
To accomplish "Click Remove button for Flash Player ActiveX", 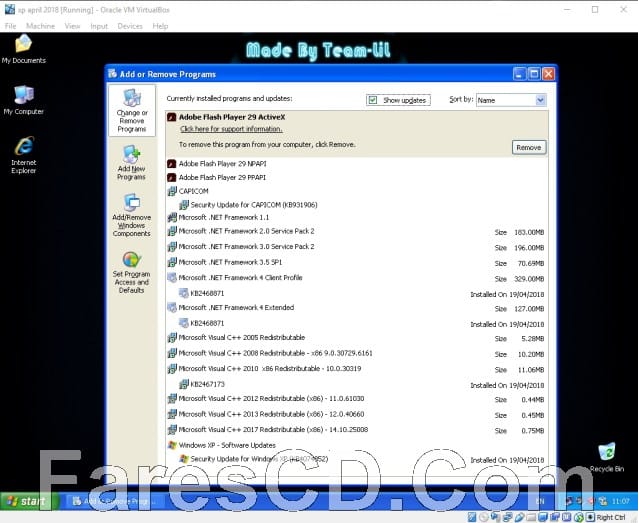I will pyautogui.click(x=529, y=147).
